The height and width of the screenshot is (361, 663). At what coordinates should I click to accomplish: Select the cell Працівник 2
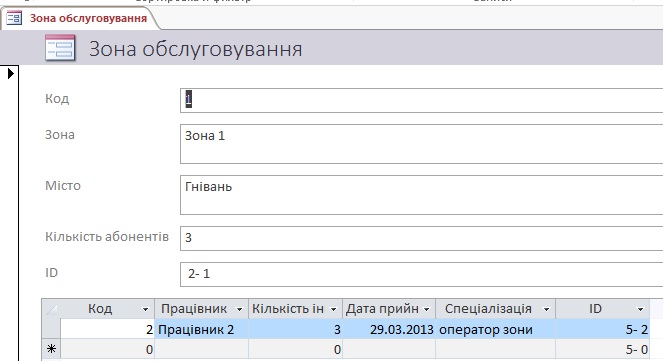202,329
